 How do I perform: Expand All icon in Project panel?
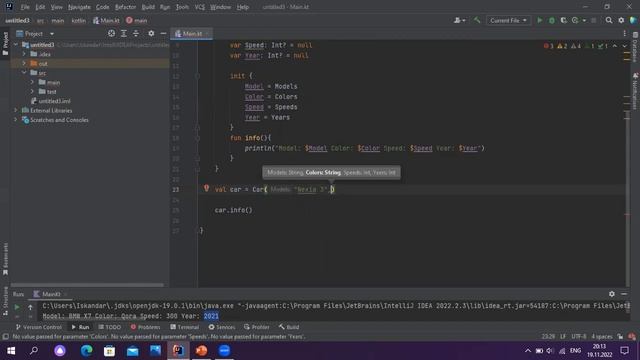click(124, 33)
